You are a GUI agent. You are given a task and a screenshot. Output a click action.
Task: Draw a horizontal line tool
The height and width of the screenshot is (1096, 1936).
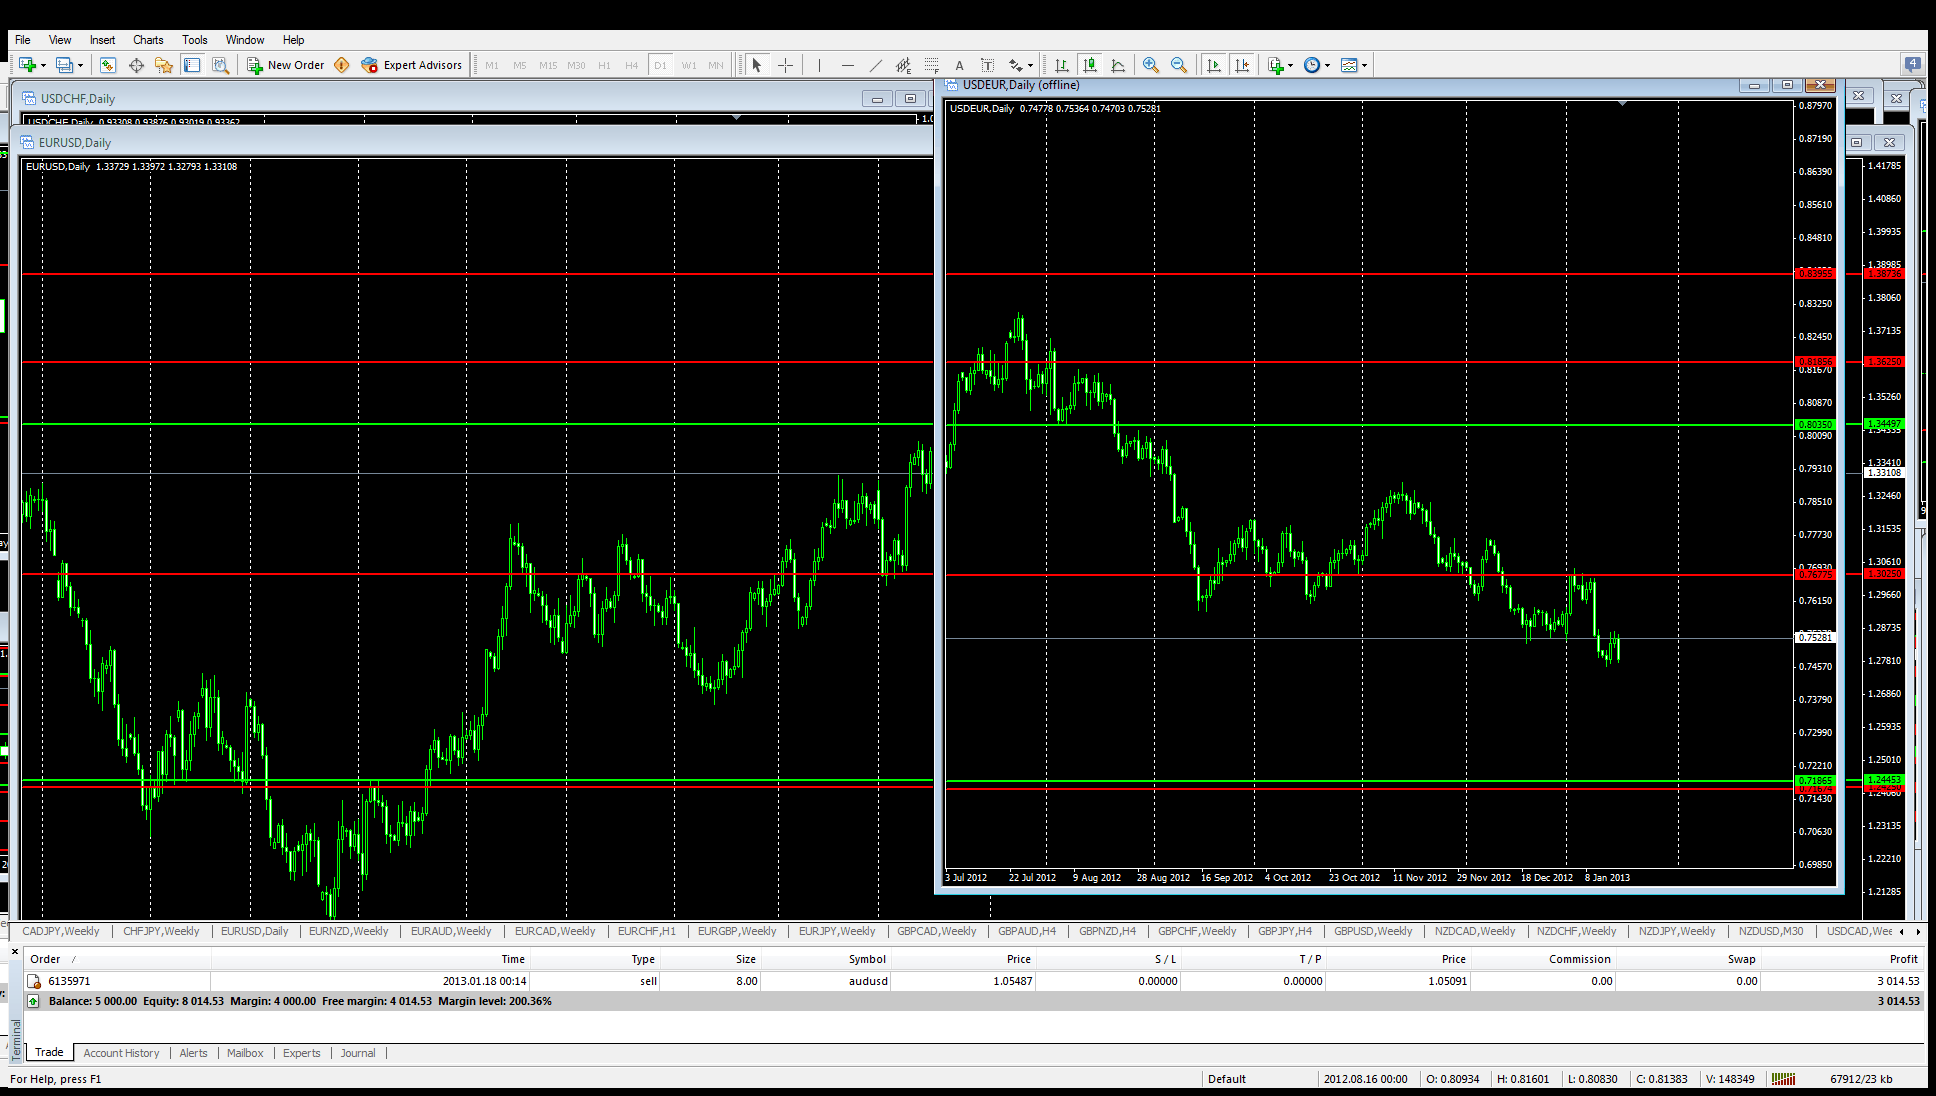click(x=848, y=65)
